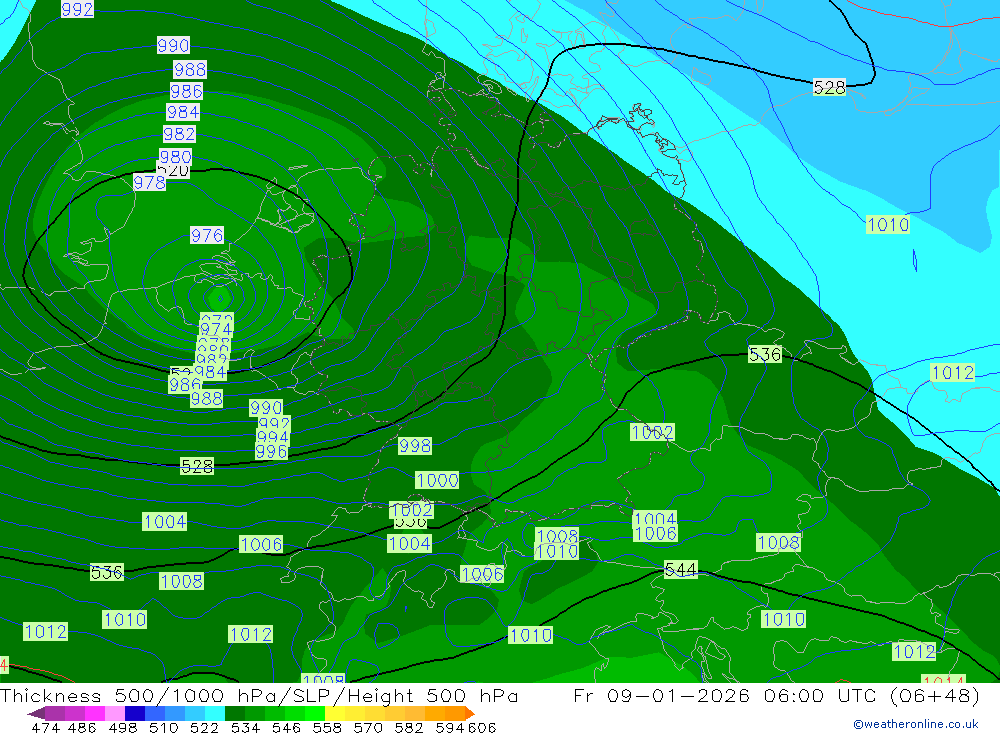Click the 1010 label stacked beneath 1008
Image resolution: width=1000 pixels, height=733 pixels.
tap(557, 551)
